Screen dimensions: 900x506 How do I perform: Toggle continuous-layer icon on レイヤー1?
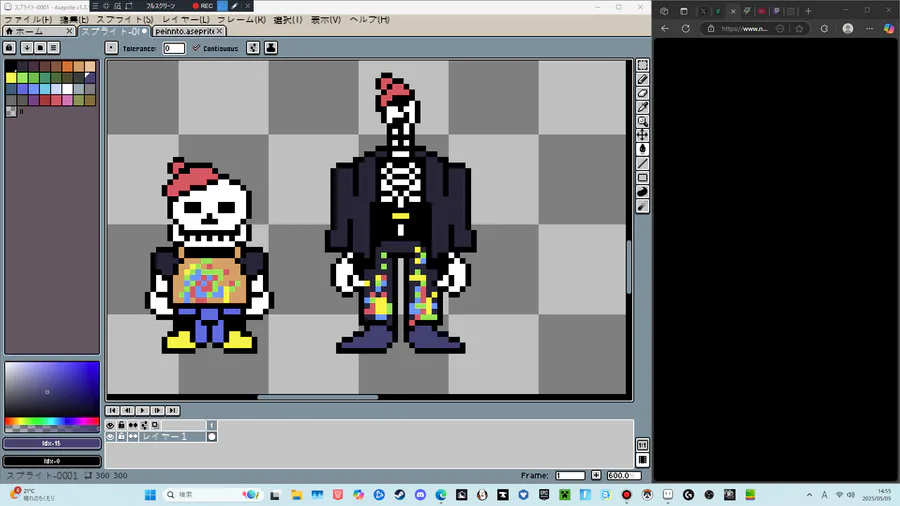[x=133, y=437]
